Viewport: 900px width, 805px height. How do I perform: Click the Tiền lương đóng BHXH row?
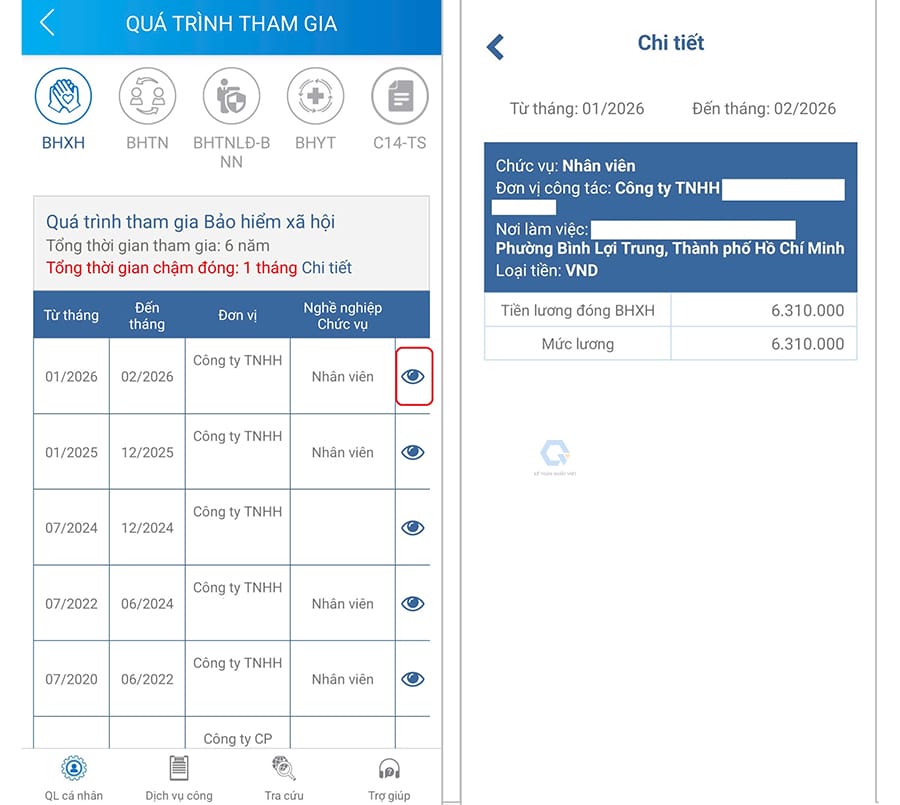pos(670,311)
